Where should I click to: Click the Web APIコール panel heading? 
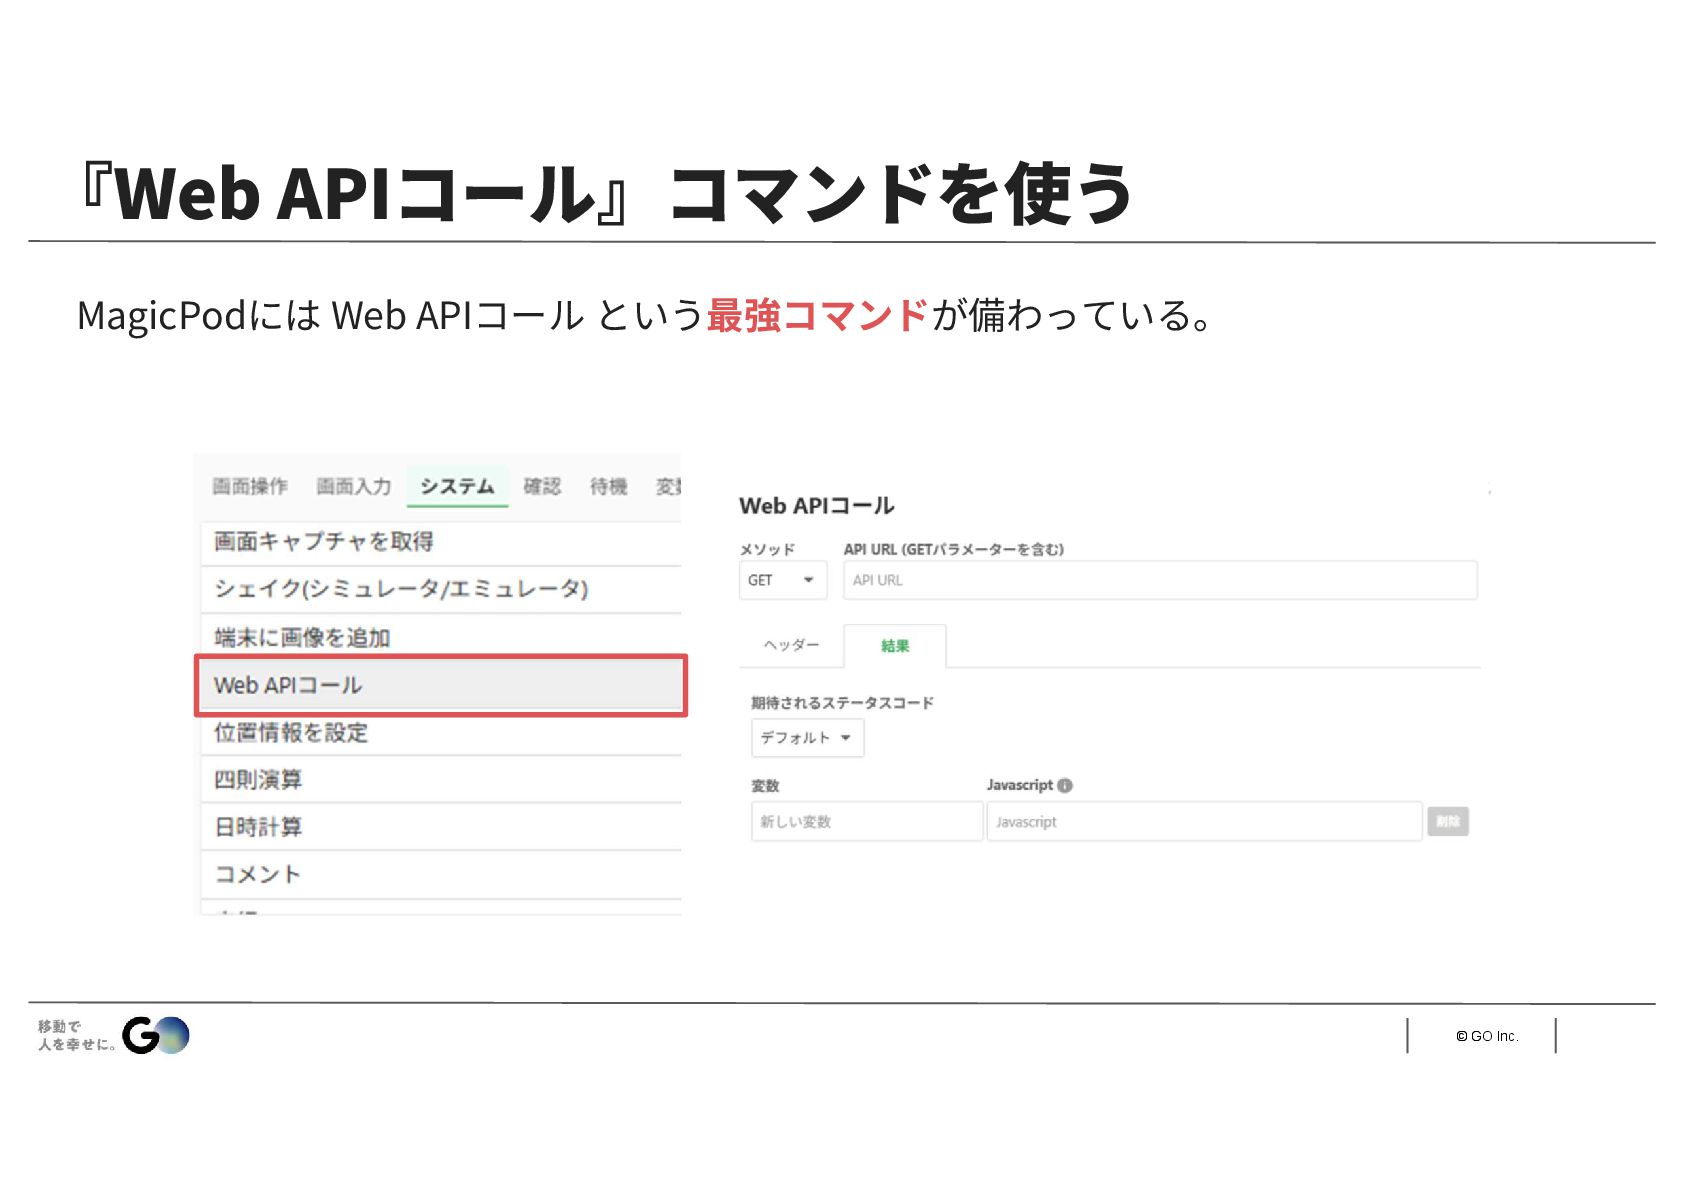pyautogui.click(x=817, y=506)
